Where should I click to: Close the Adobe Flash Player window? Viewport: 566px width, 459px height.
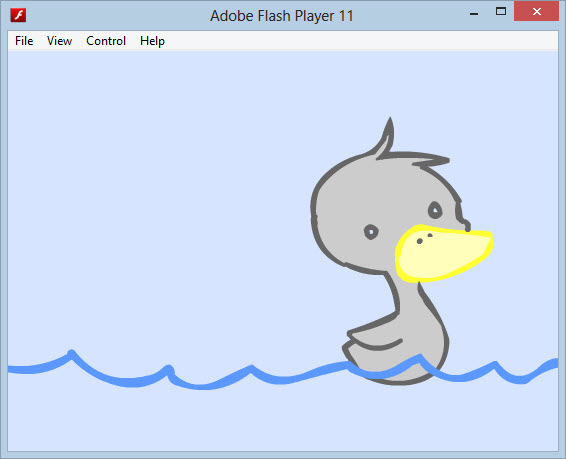coord(536,12)
